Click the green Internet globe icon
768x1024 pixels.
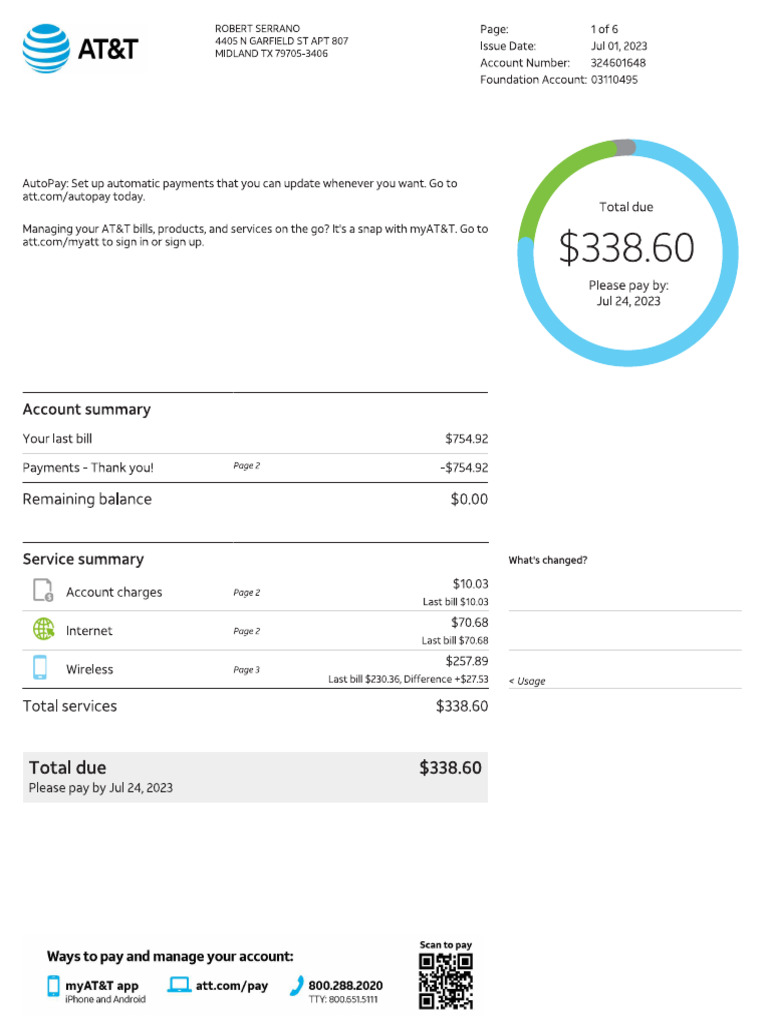click(x=44, y=629)
